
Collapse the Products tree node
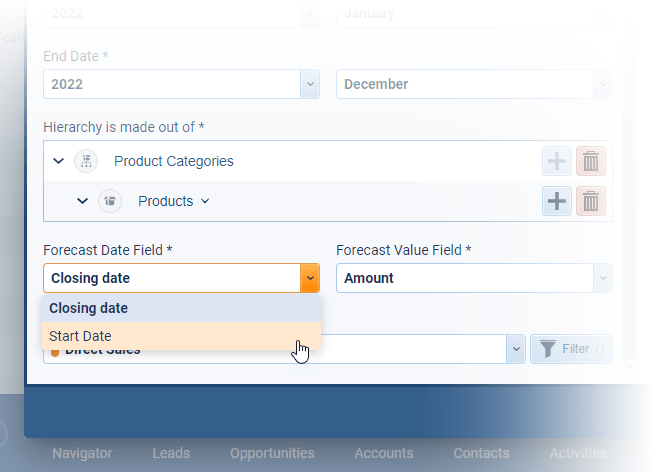tap(83, 201)
